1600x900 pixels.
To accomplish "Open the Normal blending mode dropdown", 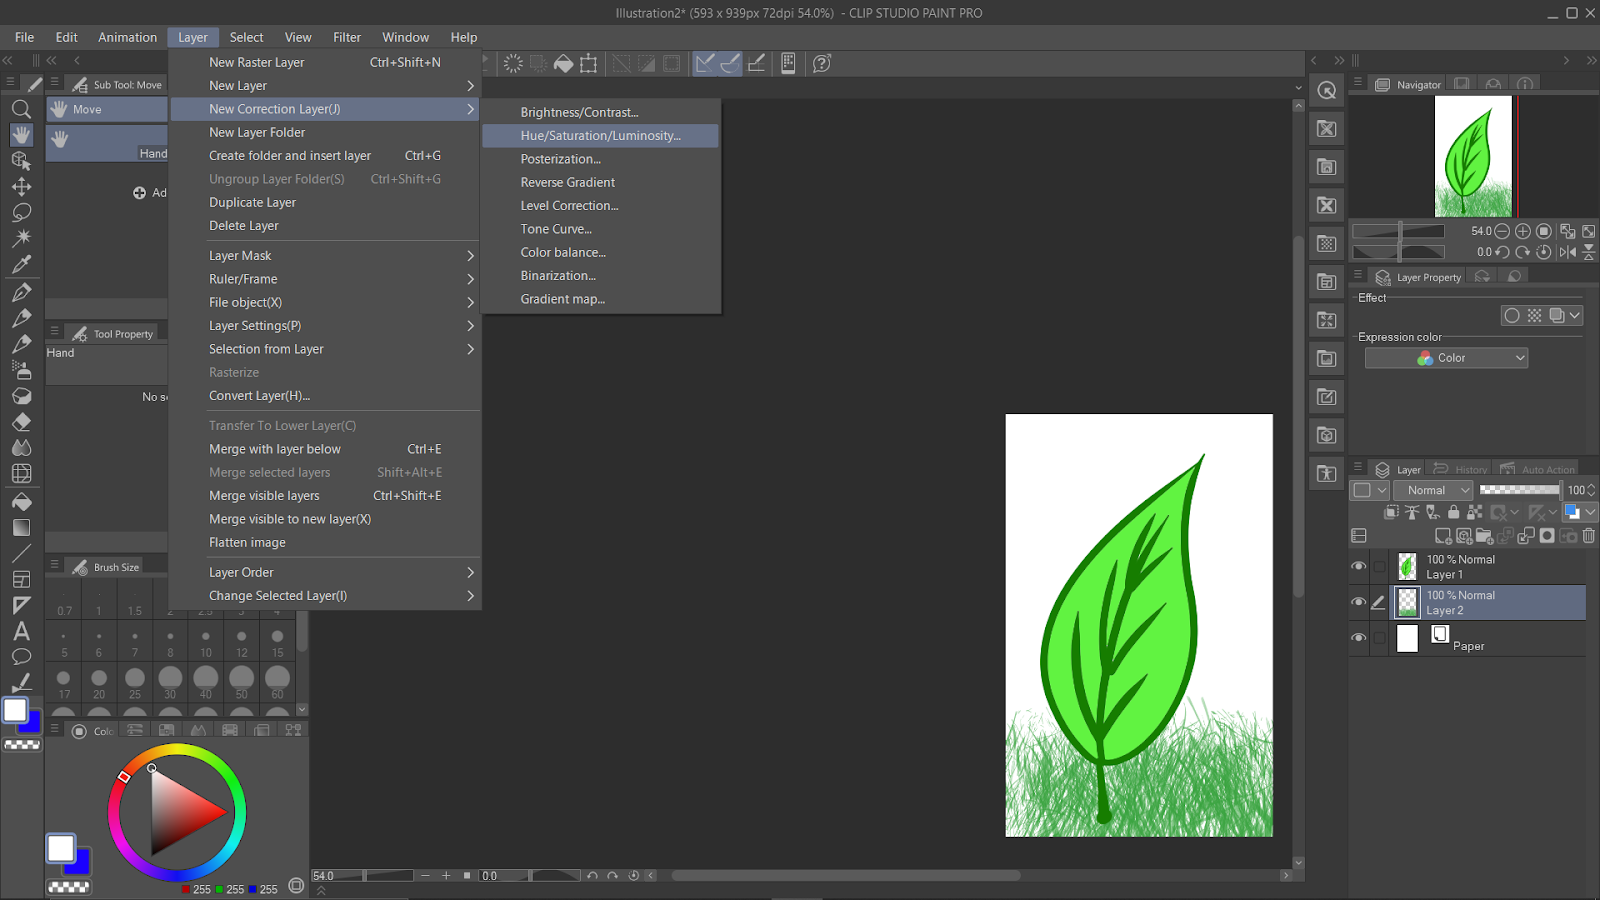I will 1435,490.
